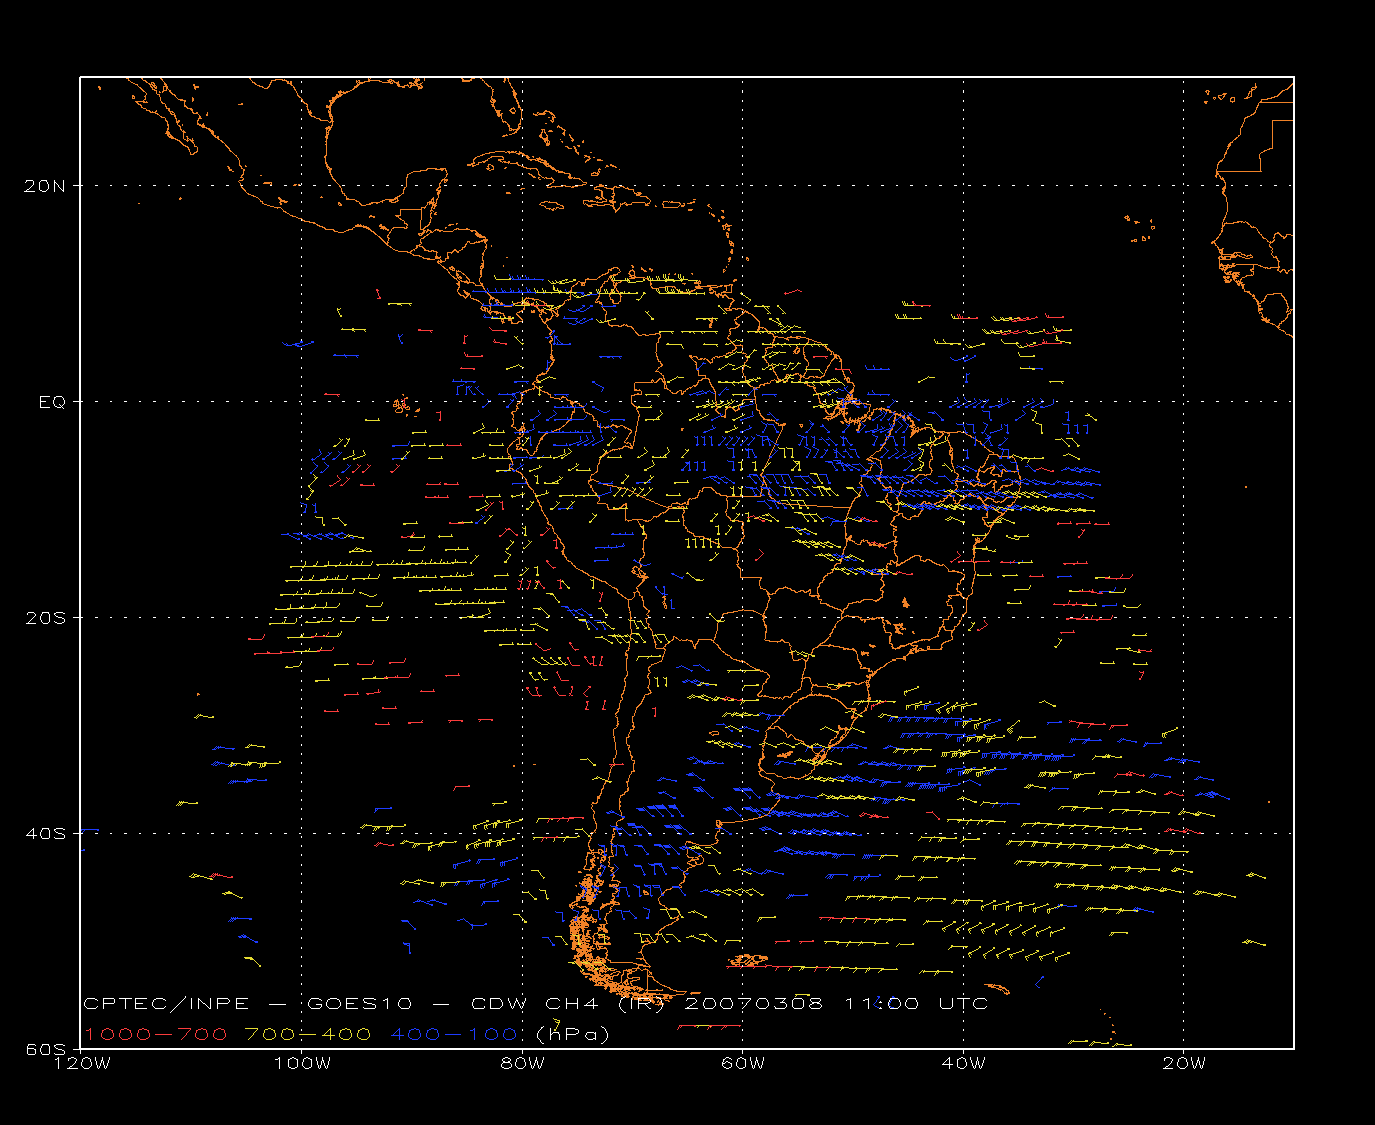The height and width of the screenshot is (1125, 1375).
Task: Click the (hPa) unit label
Action: 573,1034
